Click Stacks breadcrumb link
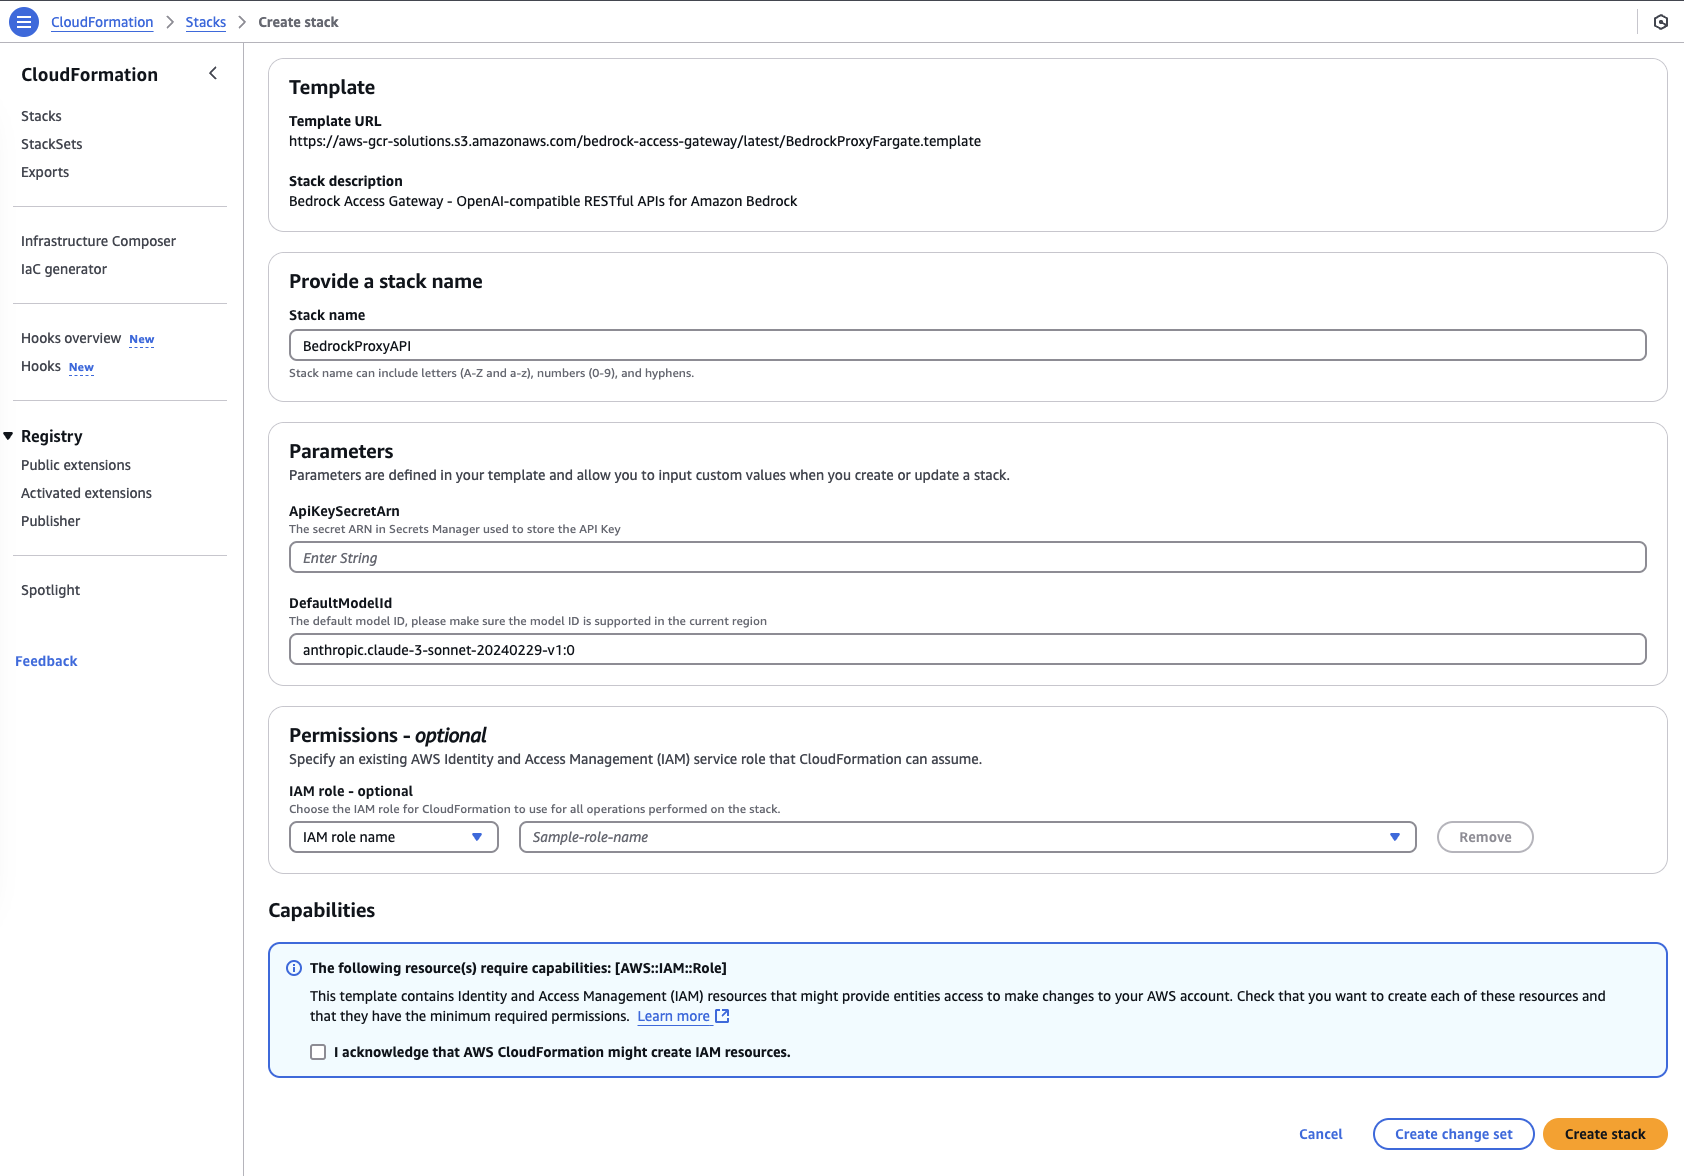1684x1176 pixels. pos(206,22)
